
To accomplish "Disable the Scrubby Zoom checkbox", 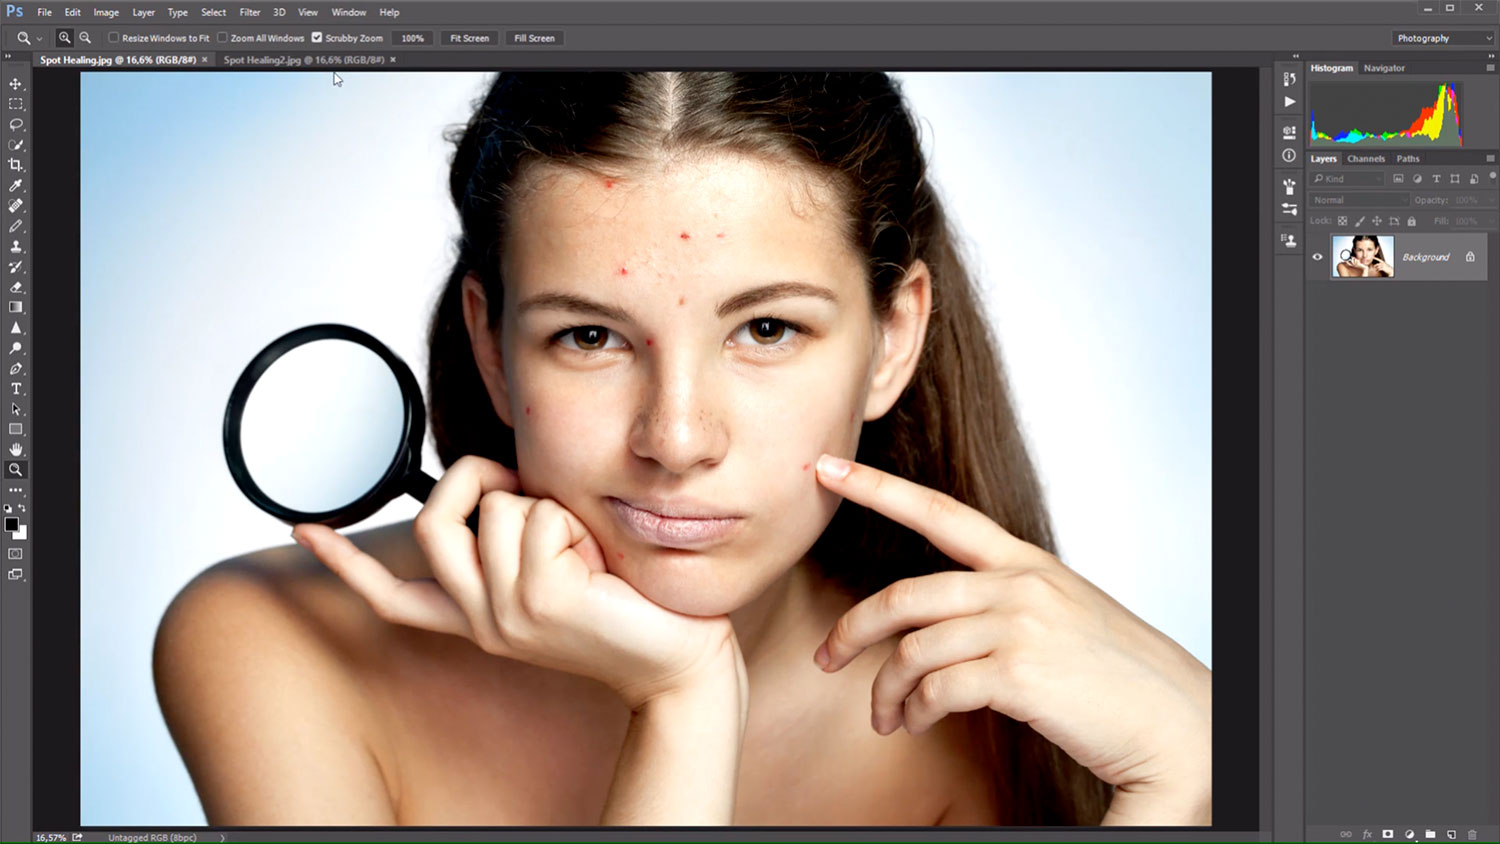I will (x=317, y=38).
